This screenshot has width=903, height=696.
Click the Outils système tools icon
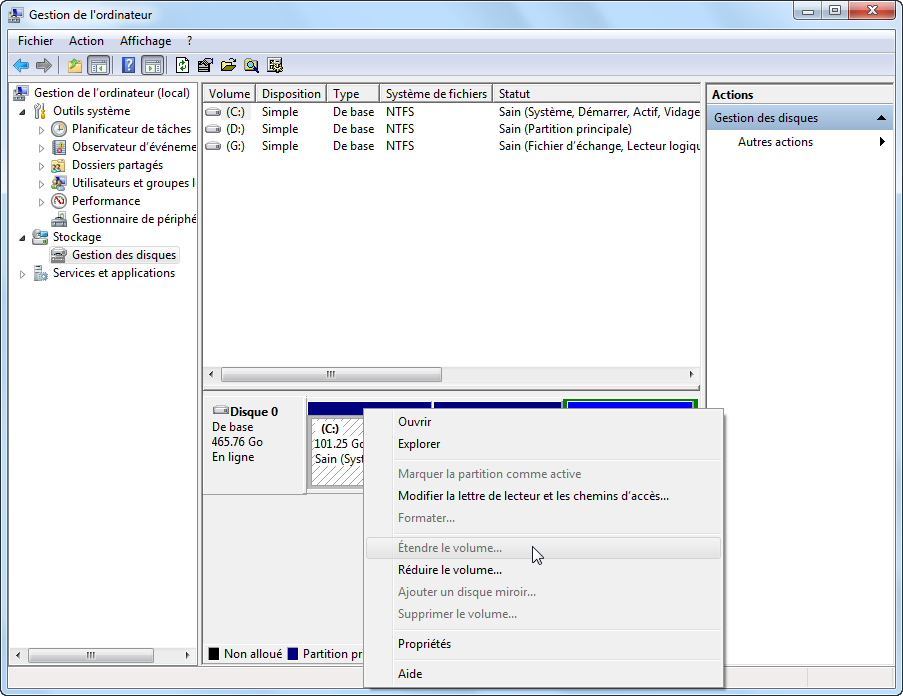[40, 111]
